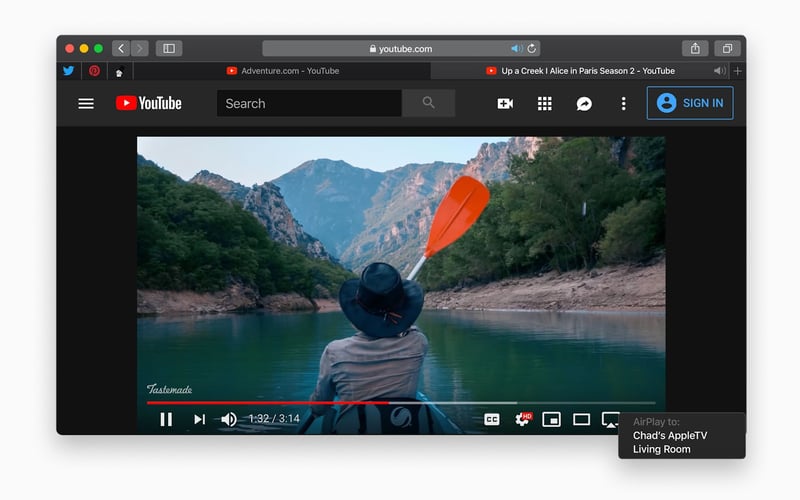The height and width of the screenshot is (500, 800).
Task: Focus the YouTube Search field
Action: click(x=309, y=104)
